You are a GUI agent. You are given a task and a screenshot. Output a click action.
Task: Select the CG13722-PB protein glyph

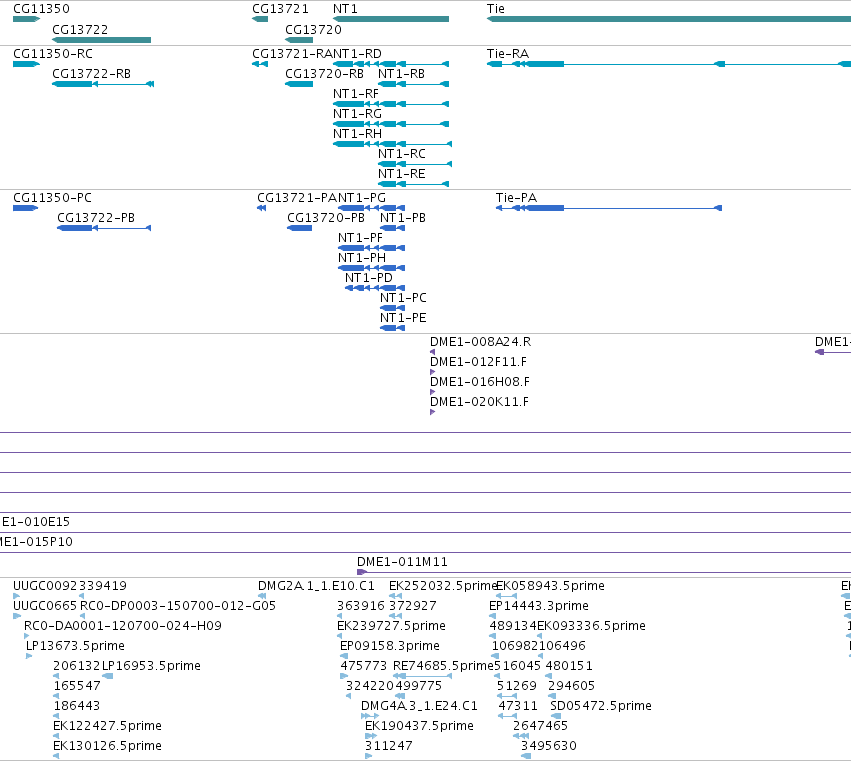click(x=104, y=228)
